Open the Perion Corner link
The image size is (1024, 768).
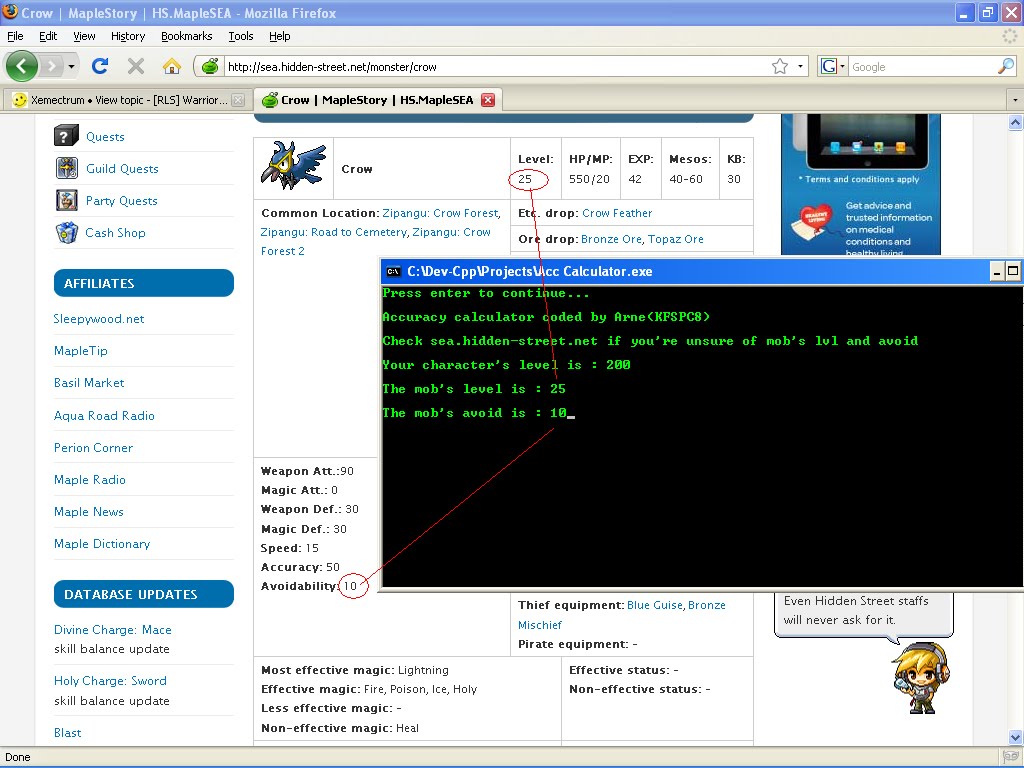(93, 447)
